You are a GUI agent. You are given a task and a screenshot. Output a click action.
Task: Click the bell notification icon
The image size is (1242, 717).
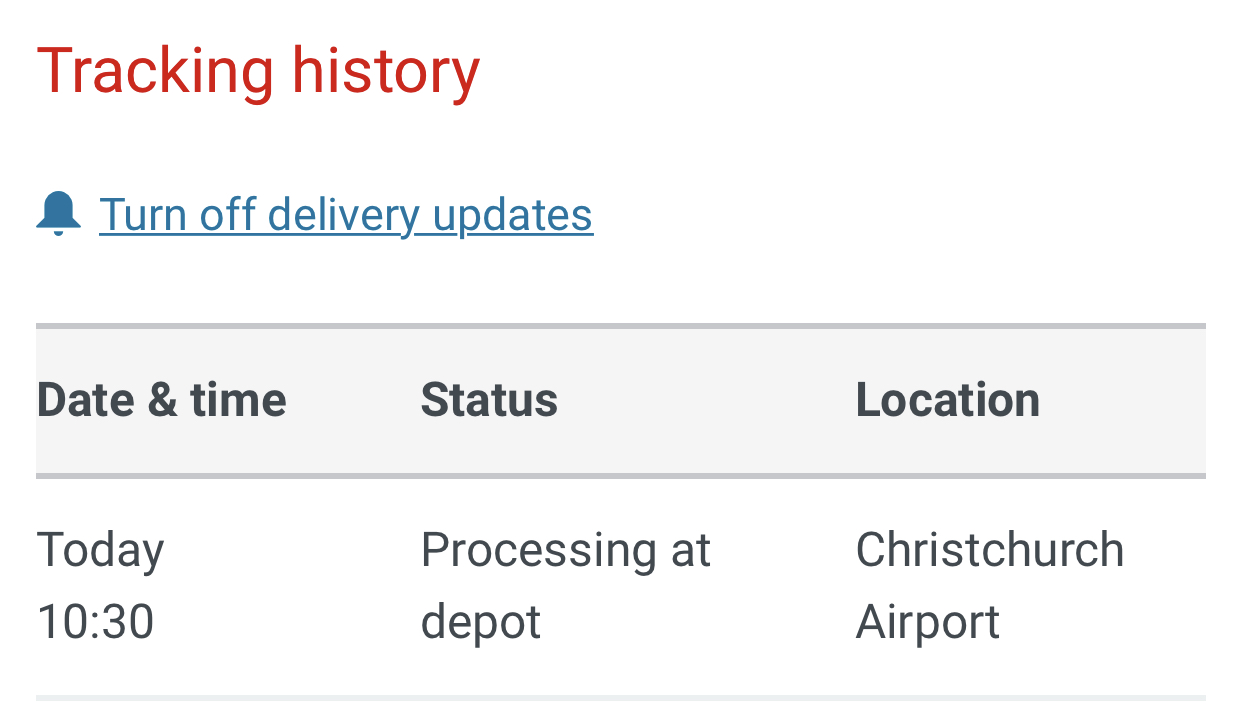[x=58, y=214]
